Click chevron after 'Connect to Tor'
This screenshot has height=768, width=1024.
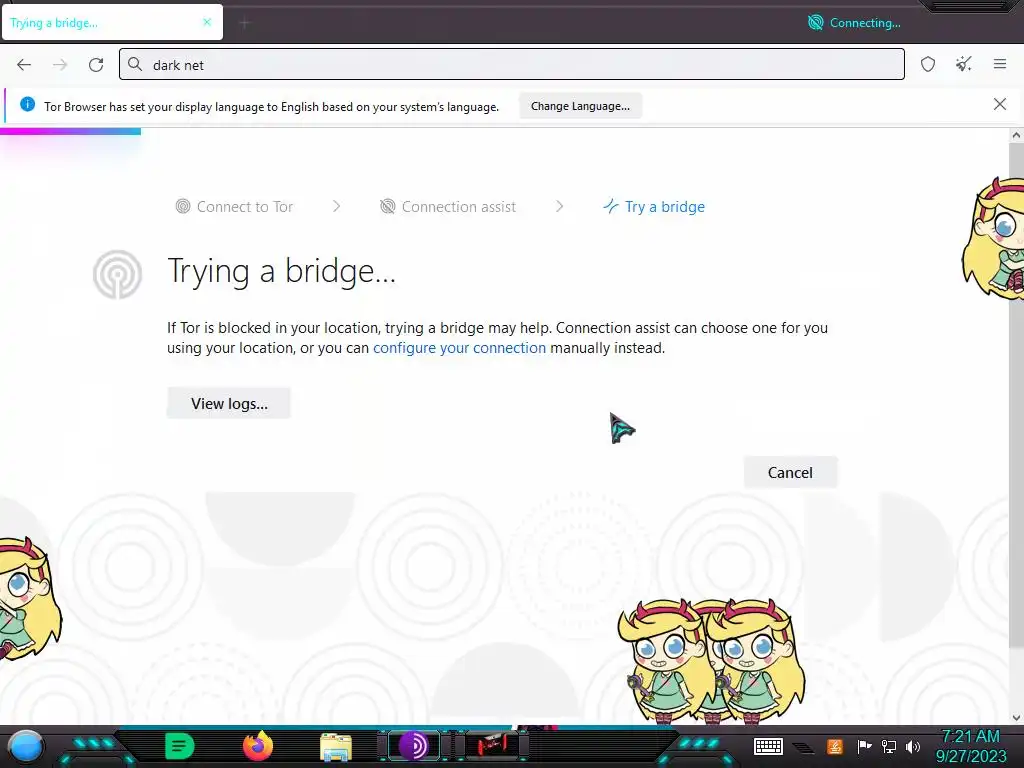336,206
